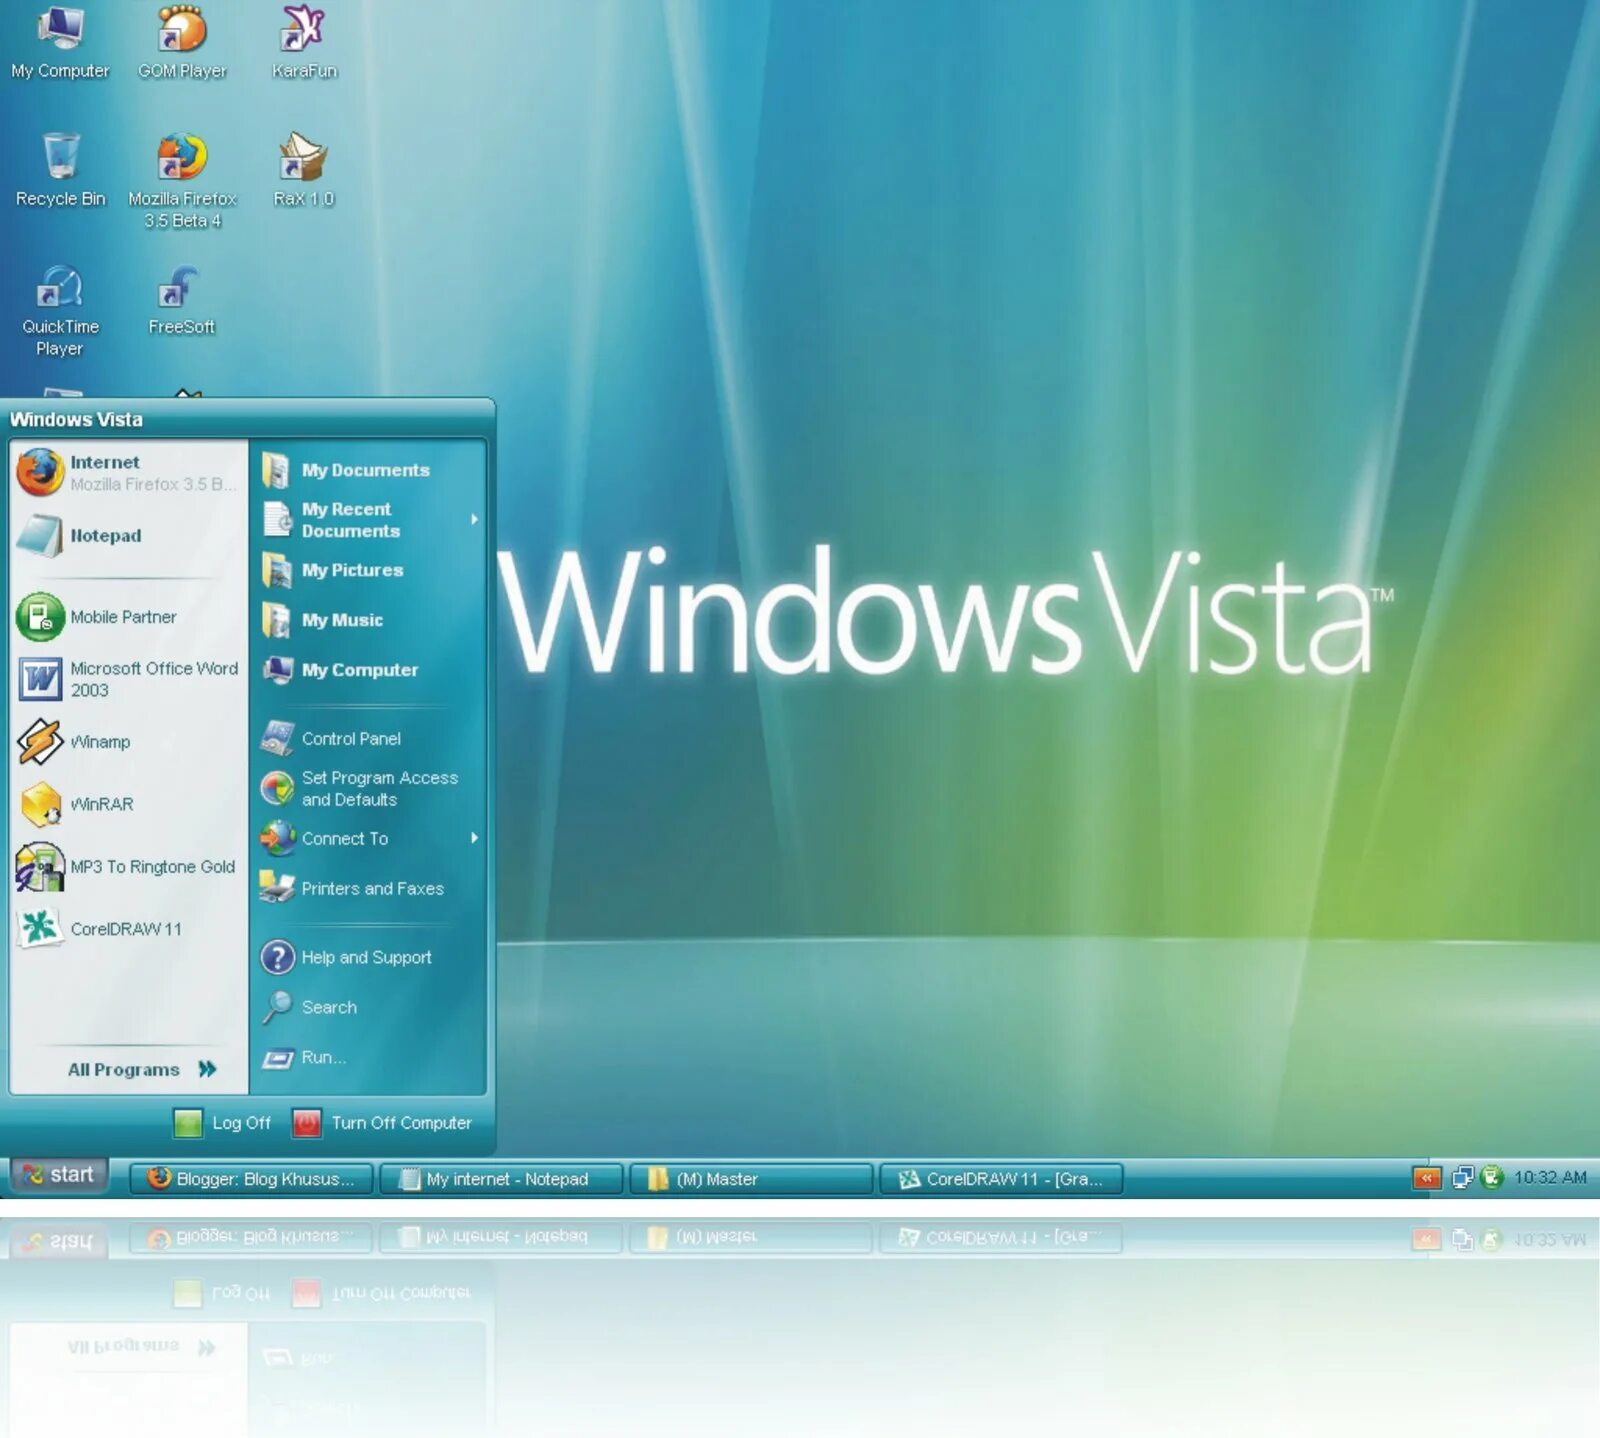The height and width of the screenshot is (1438, 1600).
Task: Expand hidden system tray icons
Action: (1427, 1178)
